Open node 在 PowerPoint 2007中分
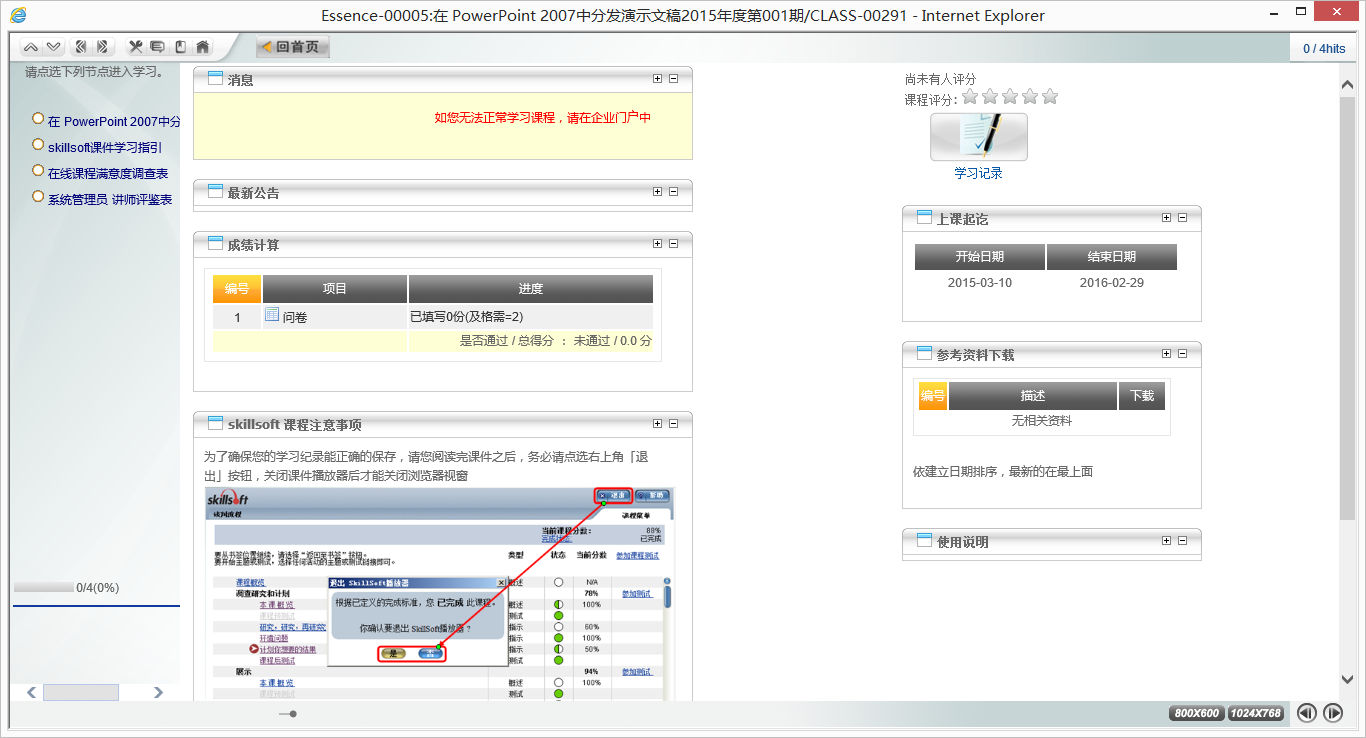 [x=114, y=122]
